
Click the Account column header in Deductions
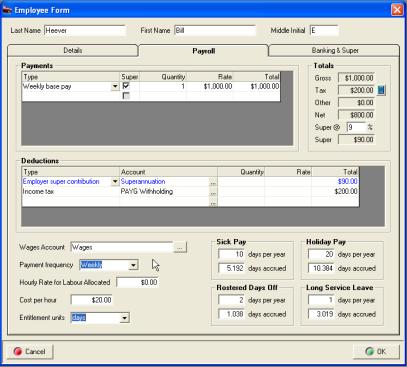168,172
